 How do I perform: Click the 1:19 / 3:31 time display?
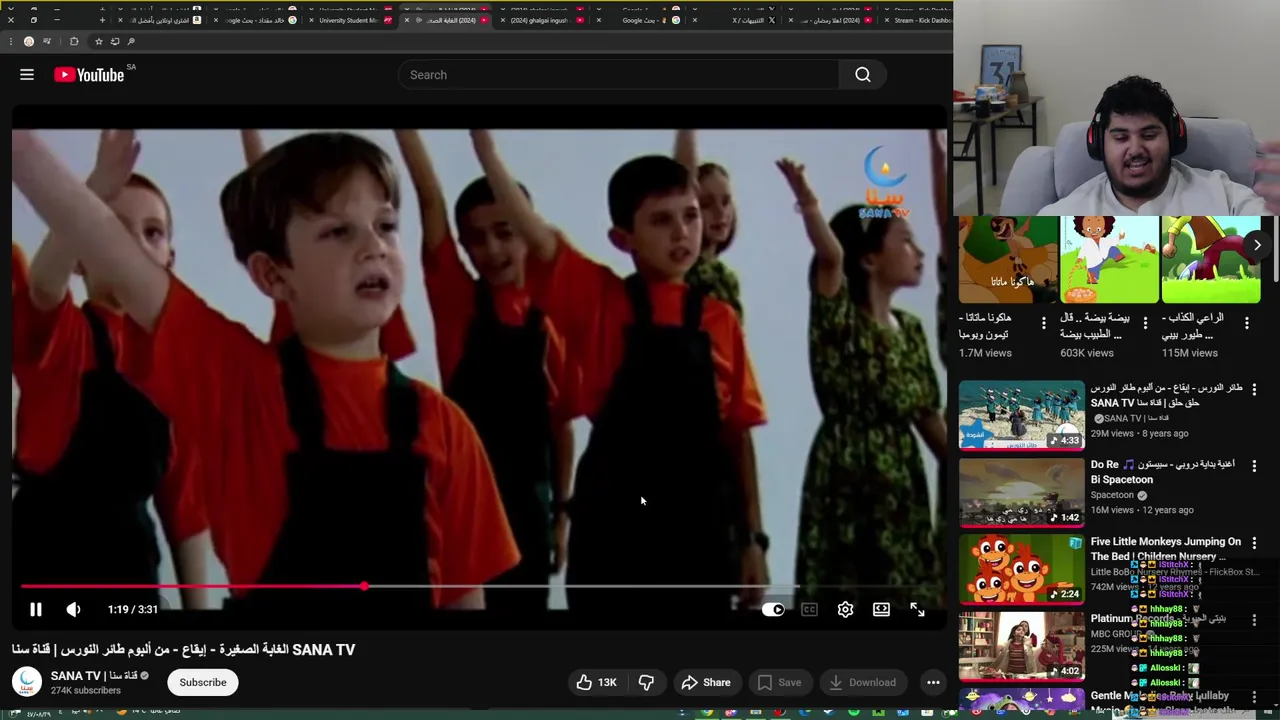132,609
